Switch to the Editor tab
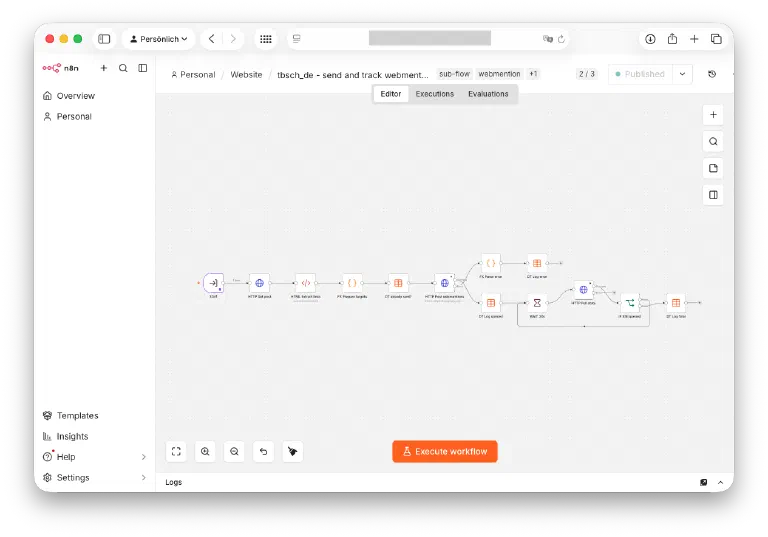Screen dimensions: 768x537 click(x=390, y=94)
